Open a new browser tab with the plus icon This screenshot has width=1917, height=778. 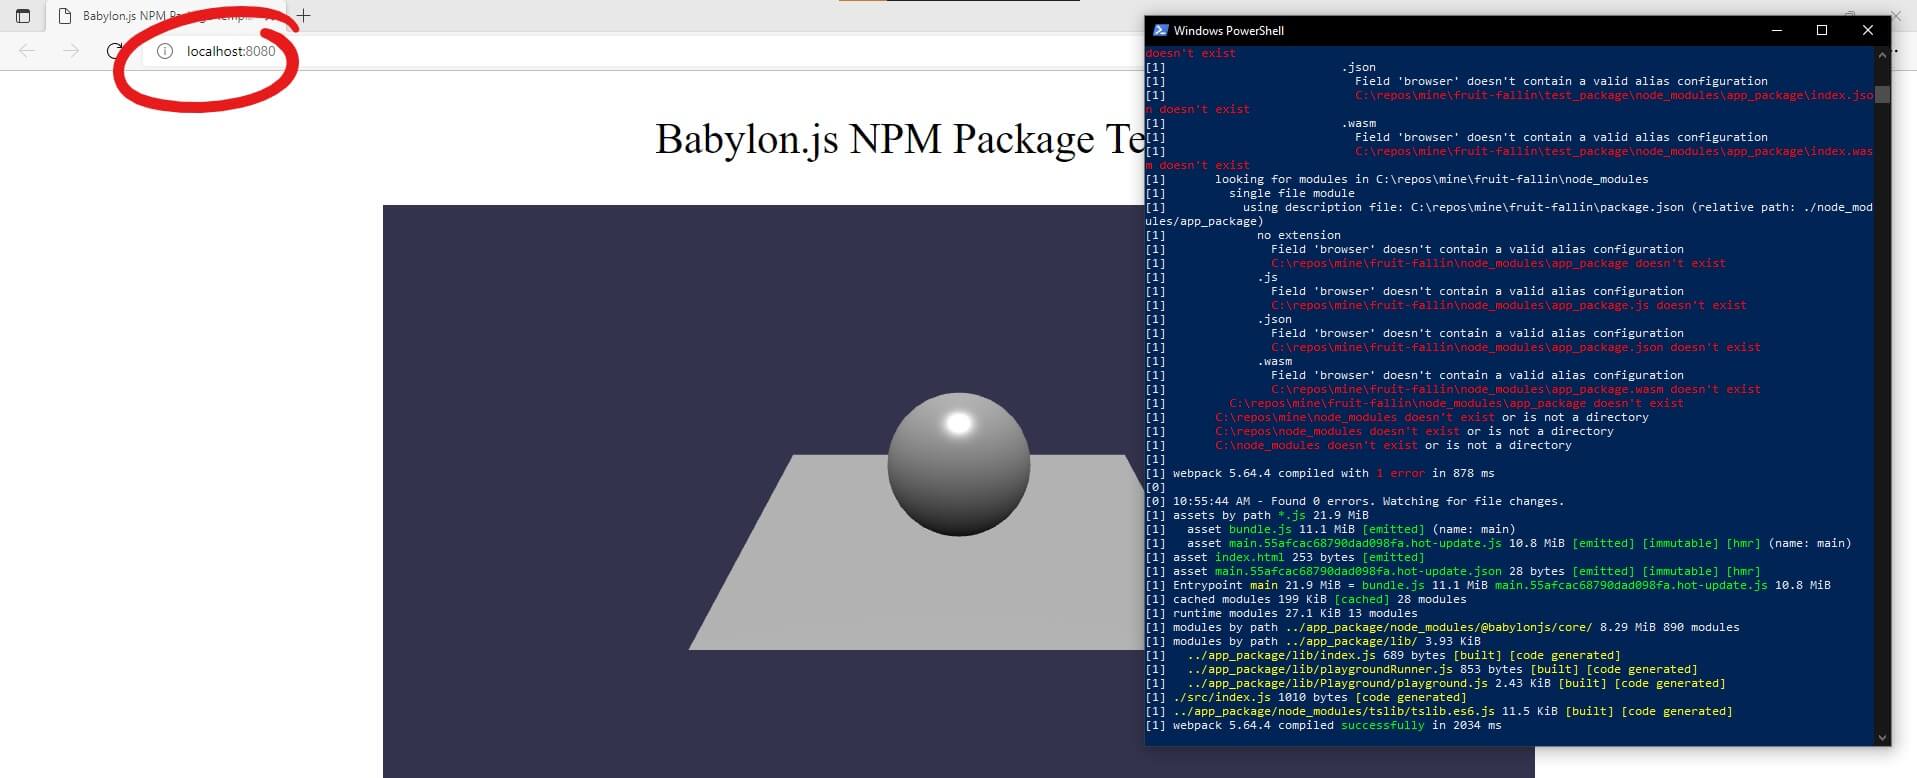[x=304, y=16]
